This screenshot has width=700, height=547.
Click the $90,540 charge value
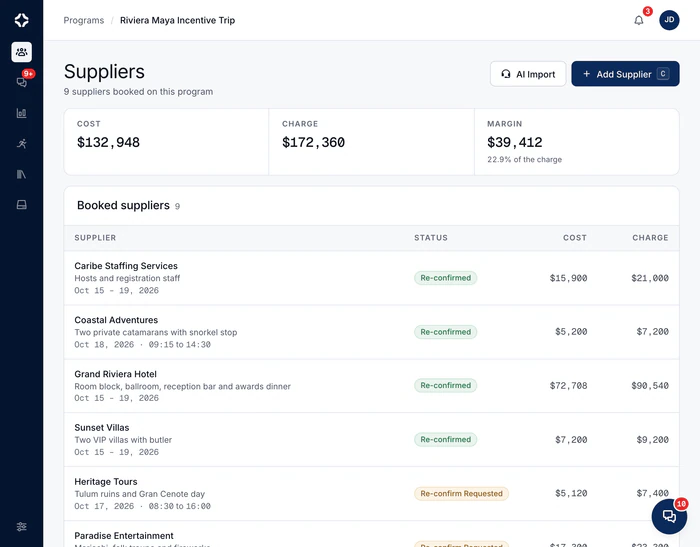point(650,386)
